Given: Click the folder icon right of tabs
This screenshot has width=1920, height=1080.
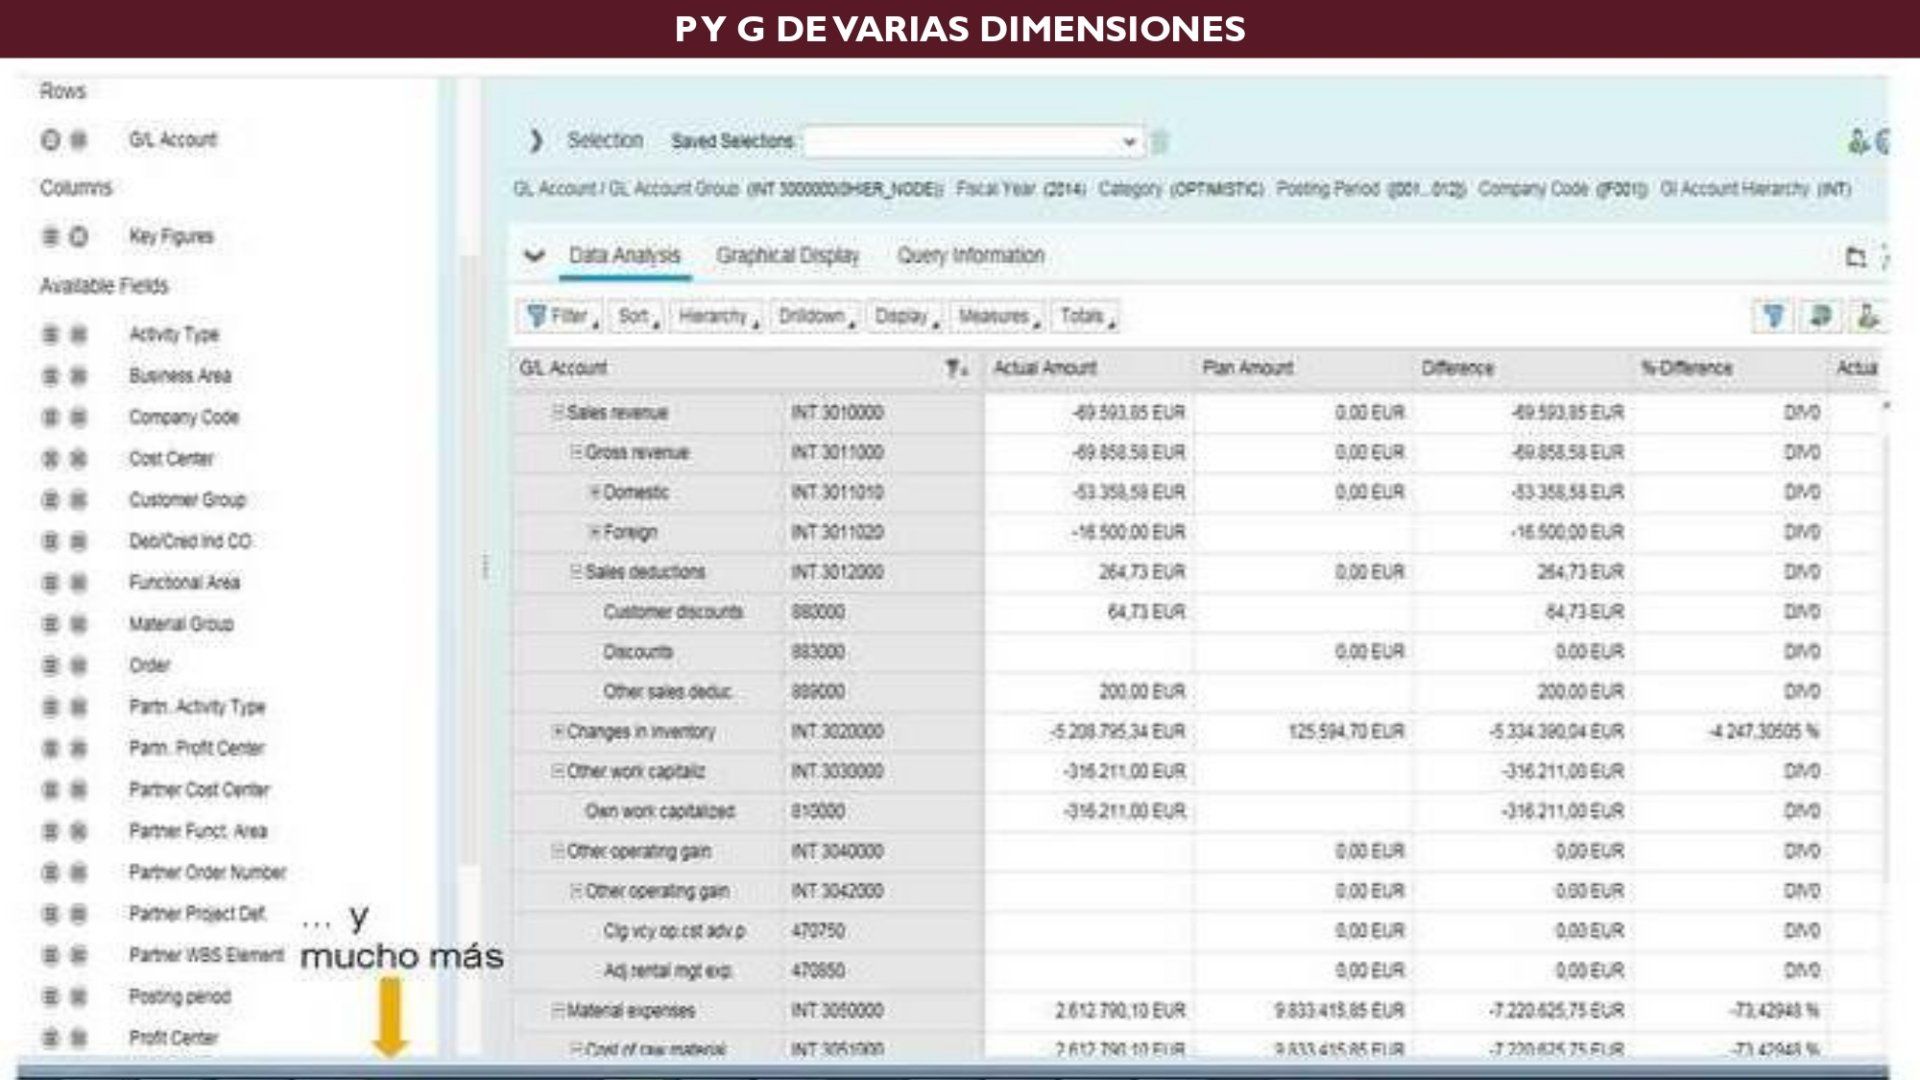Looking at the screenshot, I should tap(1855, 257).
